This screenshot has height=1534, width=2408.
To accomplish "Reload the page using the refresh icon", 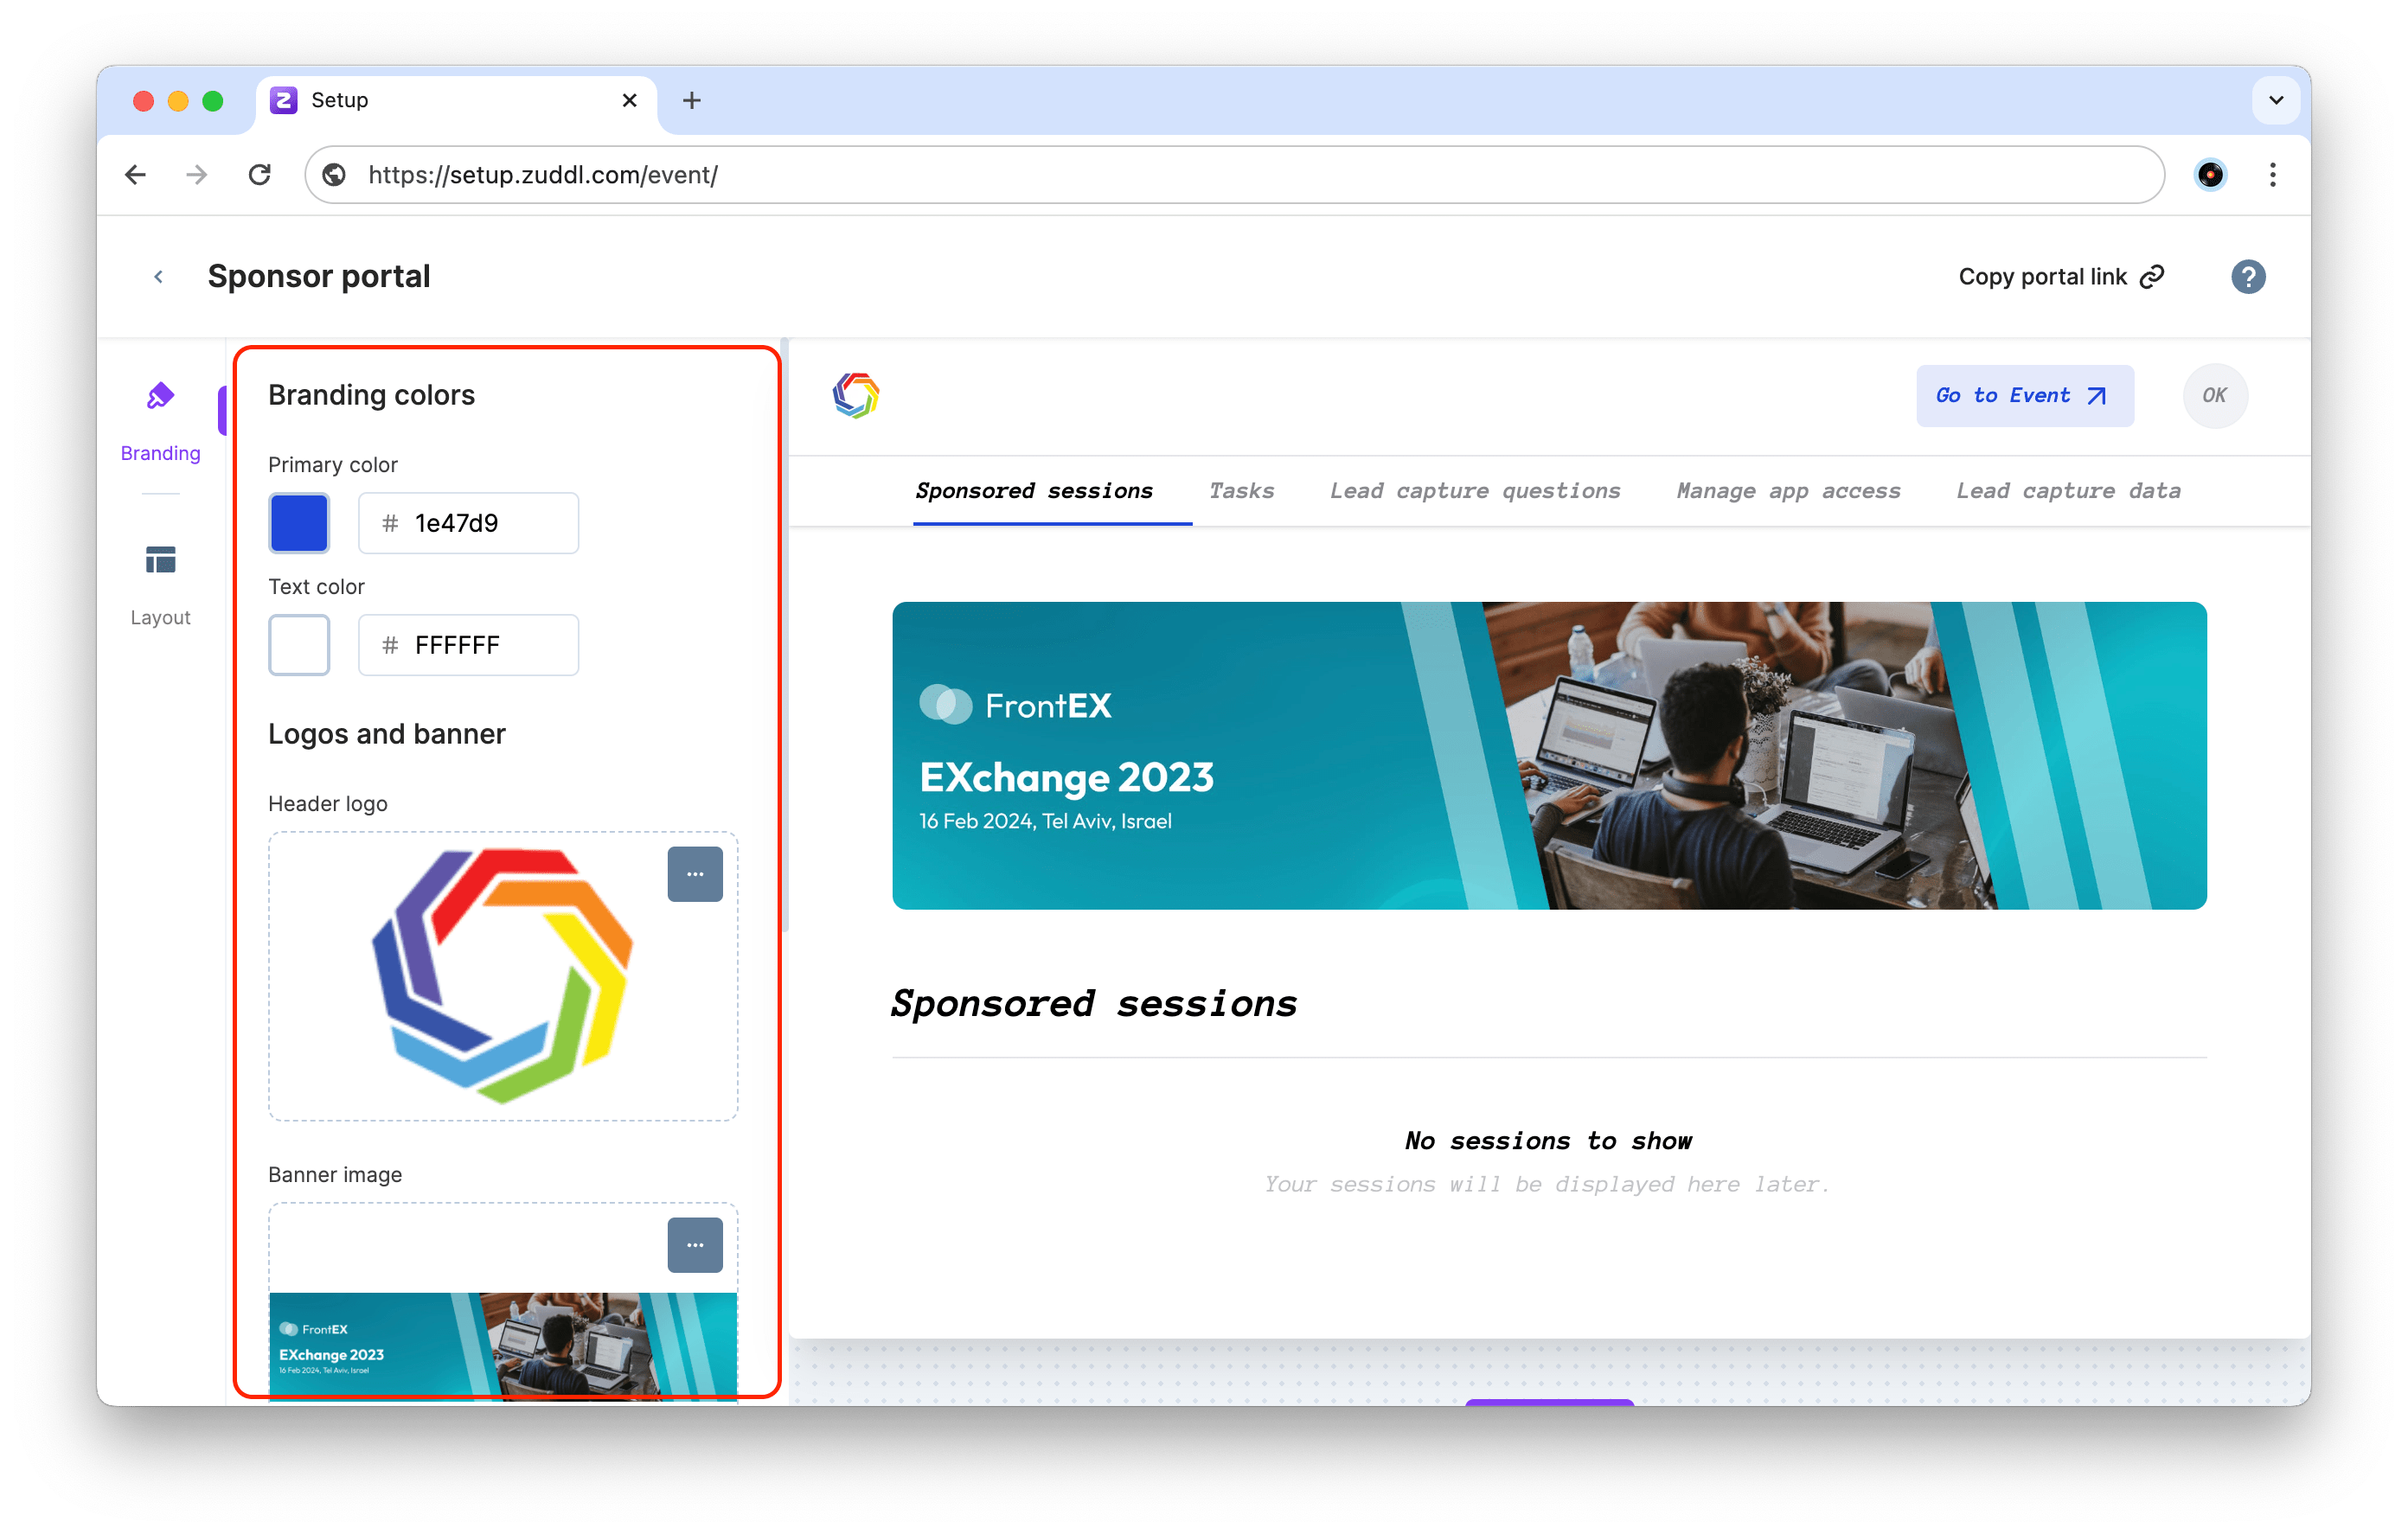I will 260,174.
